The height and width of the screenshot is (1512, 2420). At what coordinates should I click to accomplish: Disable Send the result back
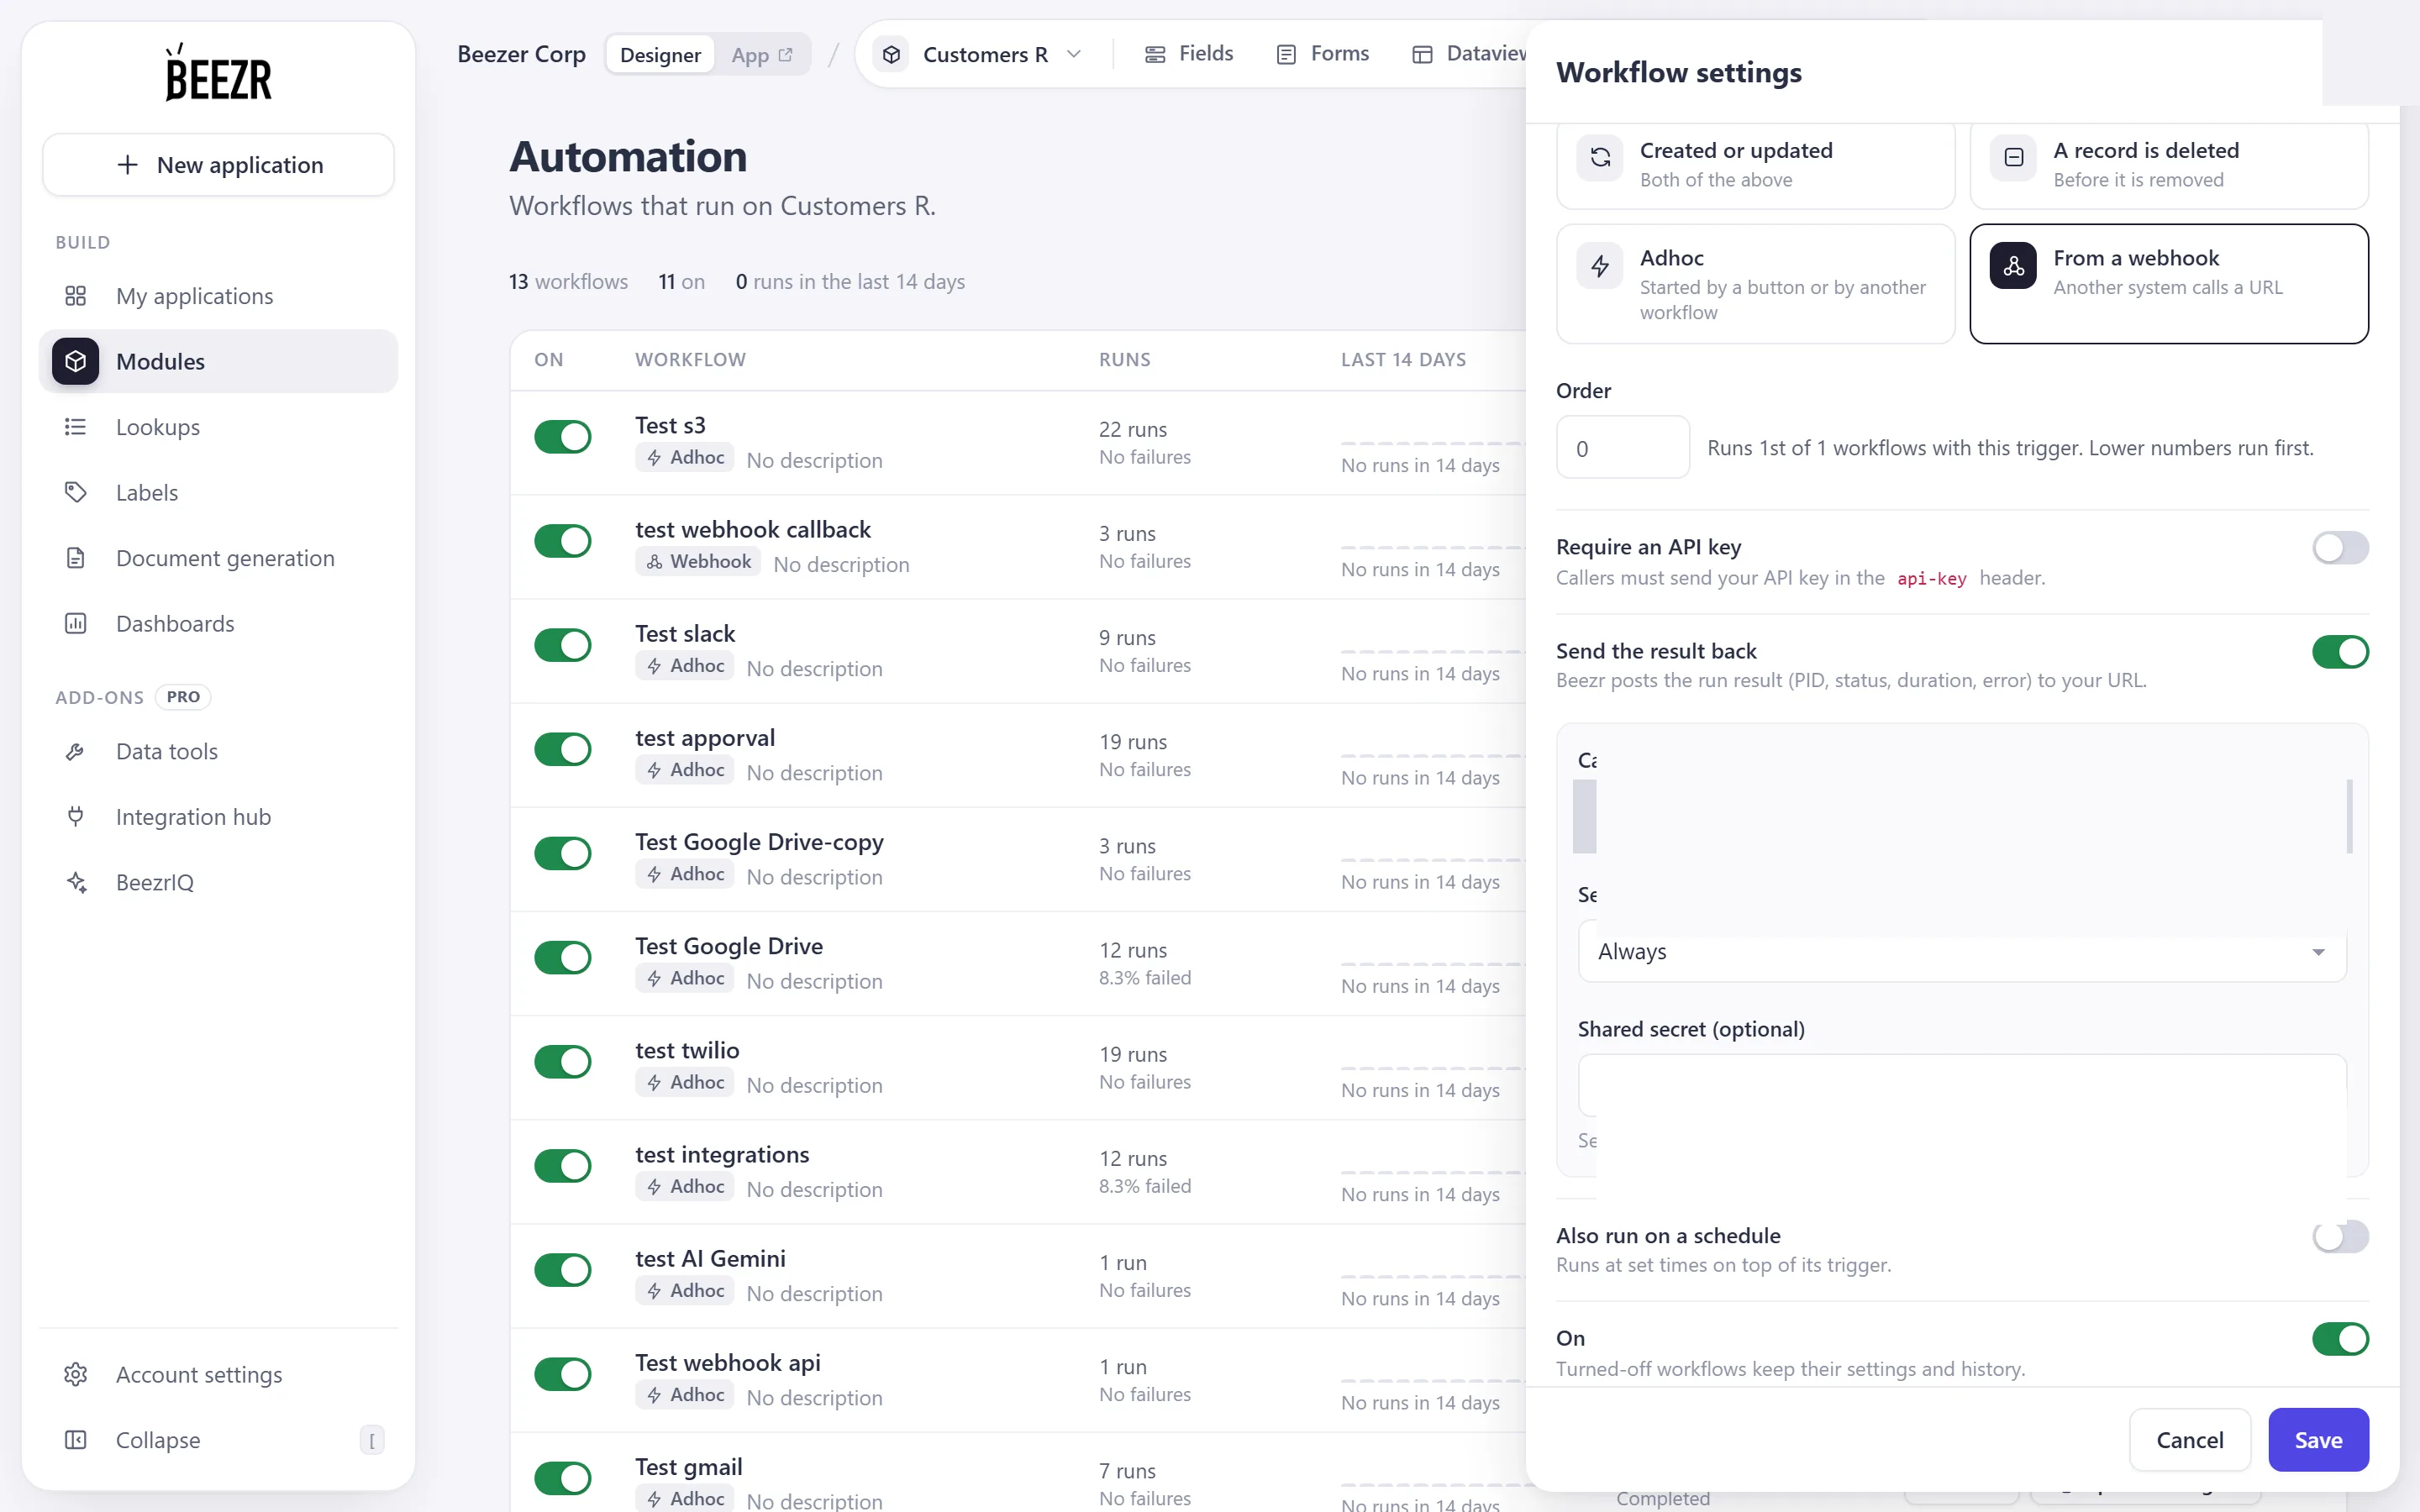point(2340,652)
